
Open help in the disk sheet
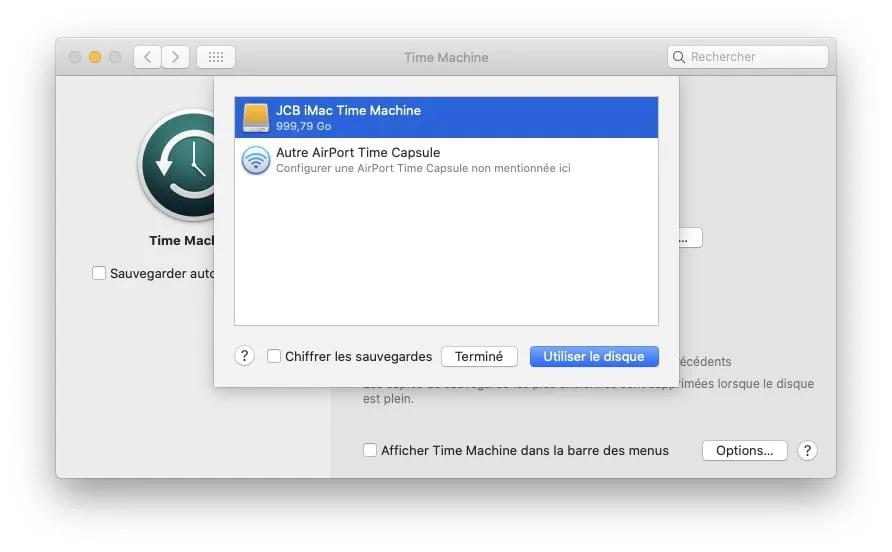point(245,356)
